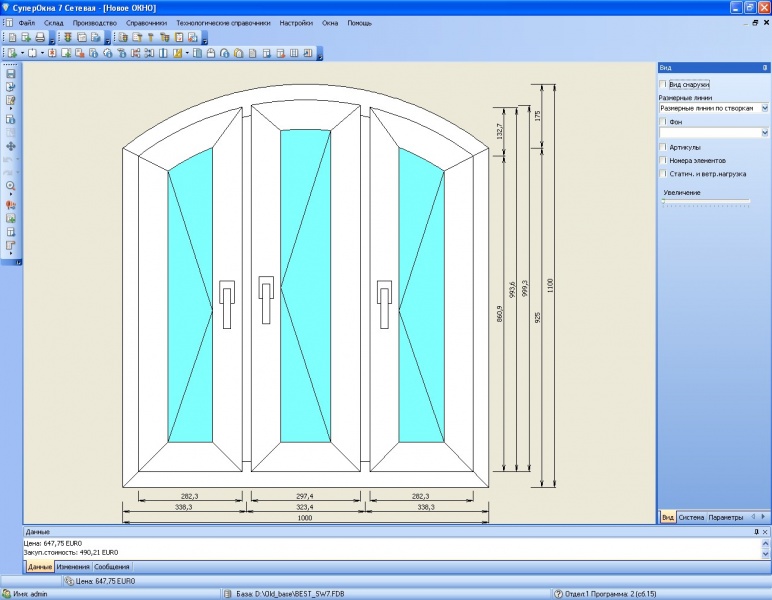
Task: Open the Производство menu
Action: [x=95, y=23]
